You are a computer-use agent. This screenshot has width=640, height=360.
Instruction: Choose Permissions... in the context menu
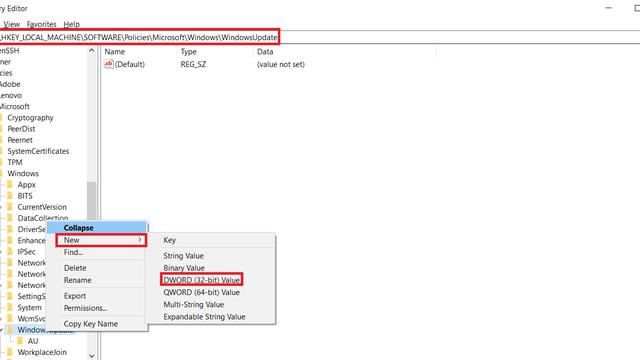pos(85,308)
